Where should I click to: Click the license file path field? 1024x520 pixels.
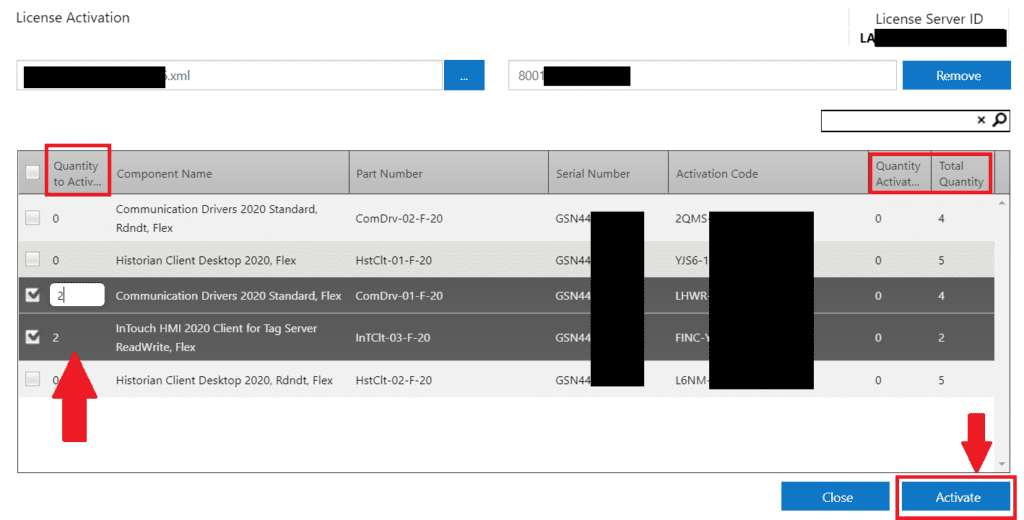(229, 75)
